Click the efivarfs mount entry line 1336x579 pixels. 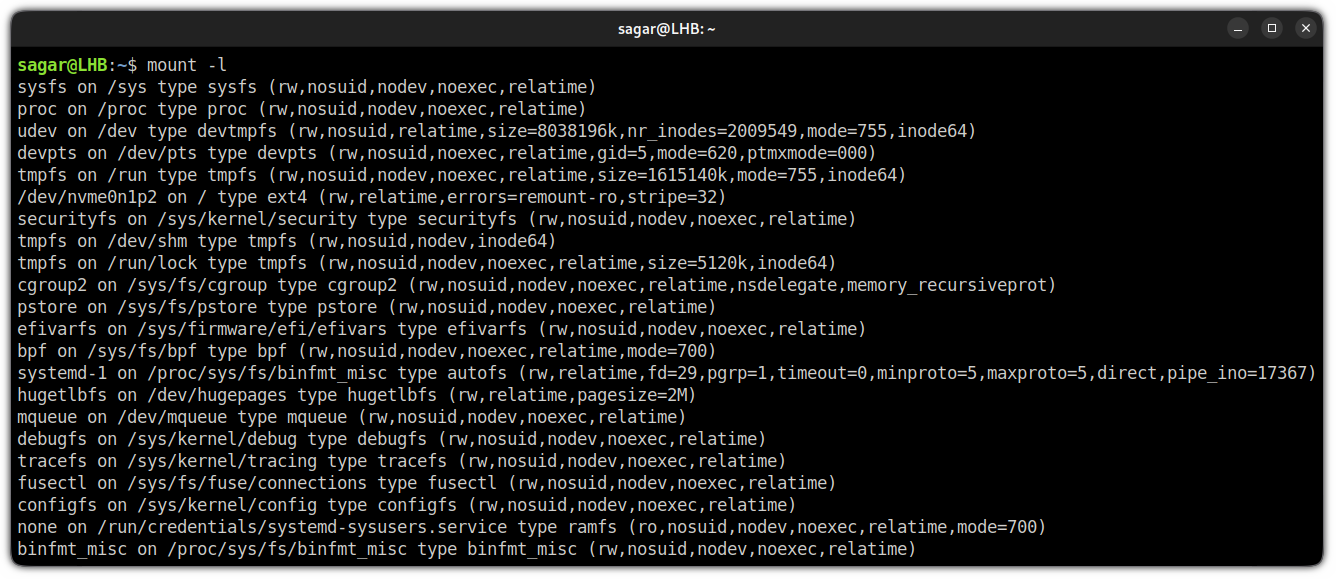pos(442,329)
